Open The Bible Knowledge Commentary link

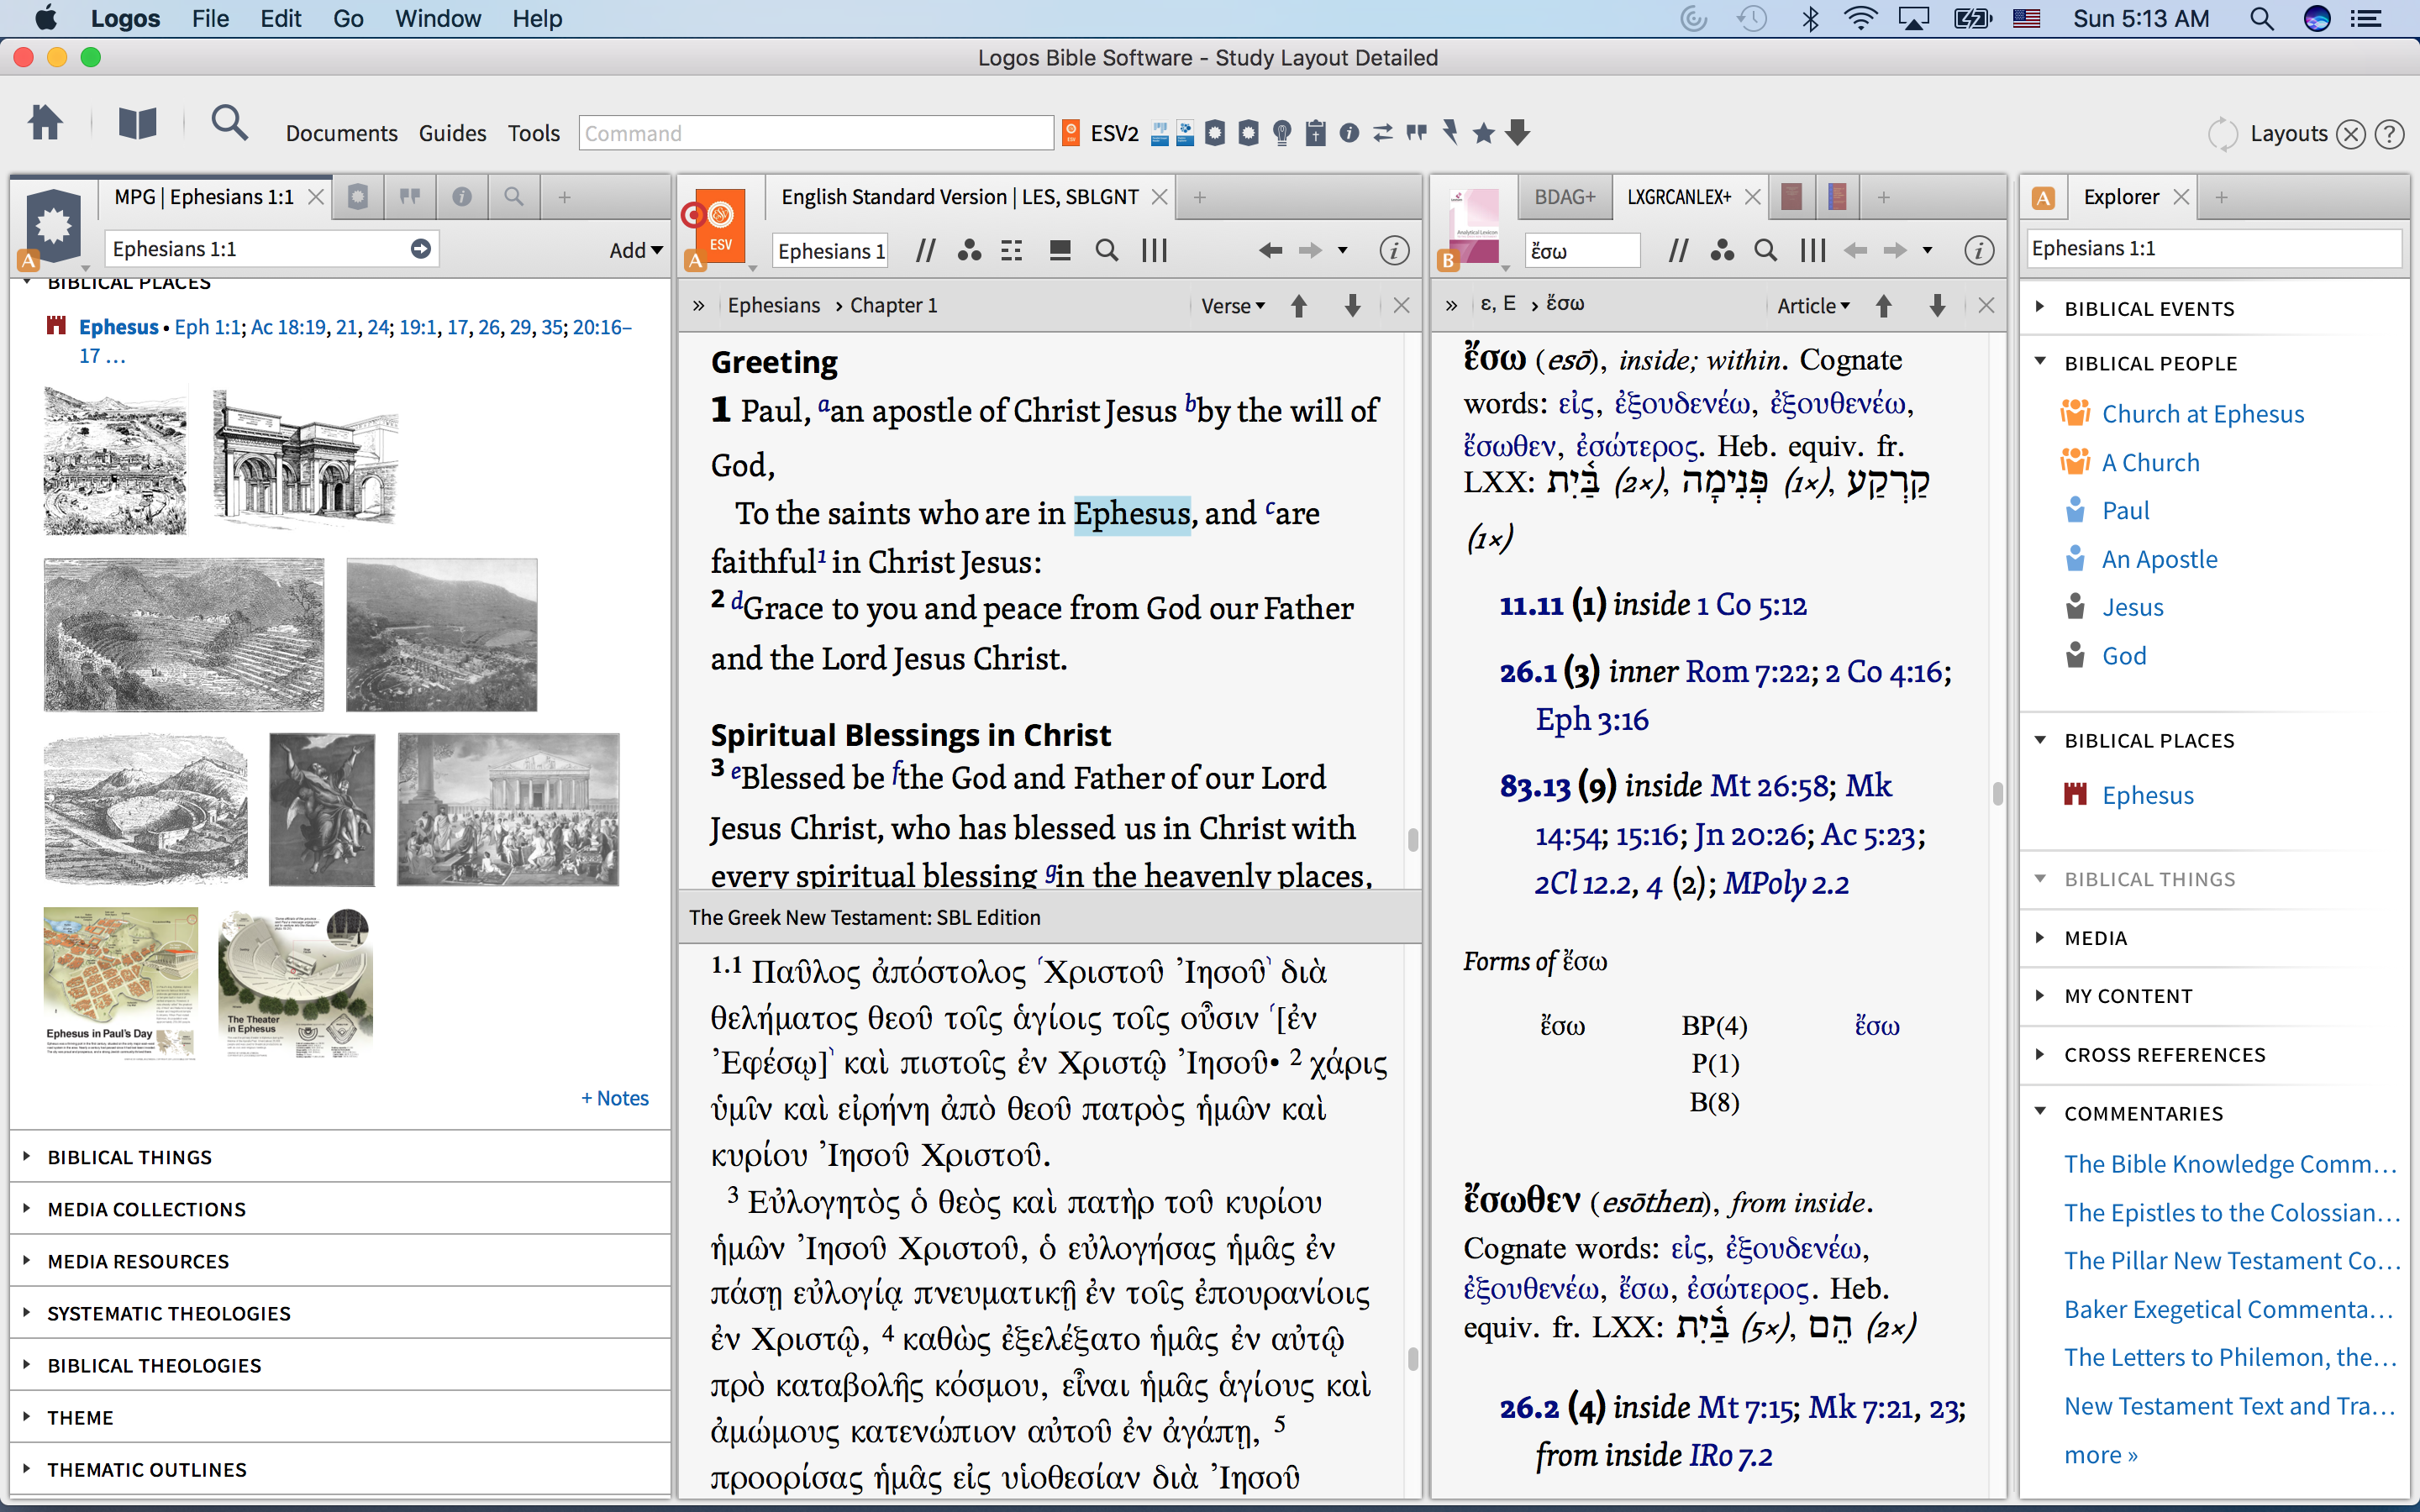[x=2230, y=1164]
